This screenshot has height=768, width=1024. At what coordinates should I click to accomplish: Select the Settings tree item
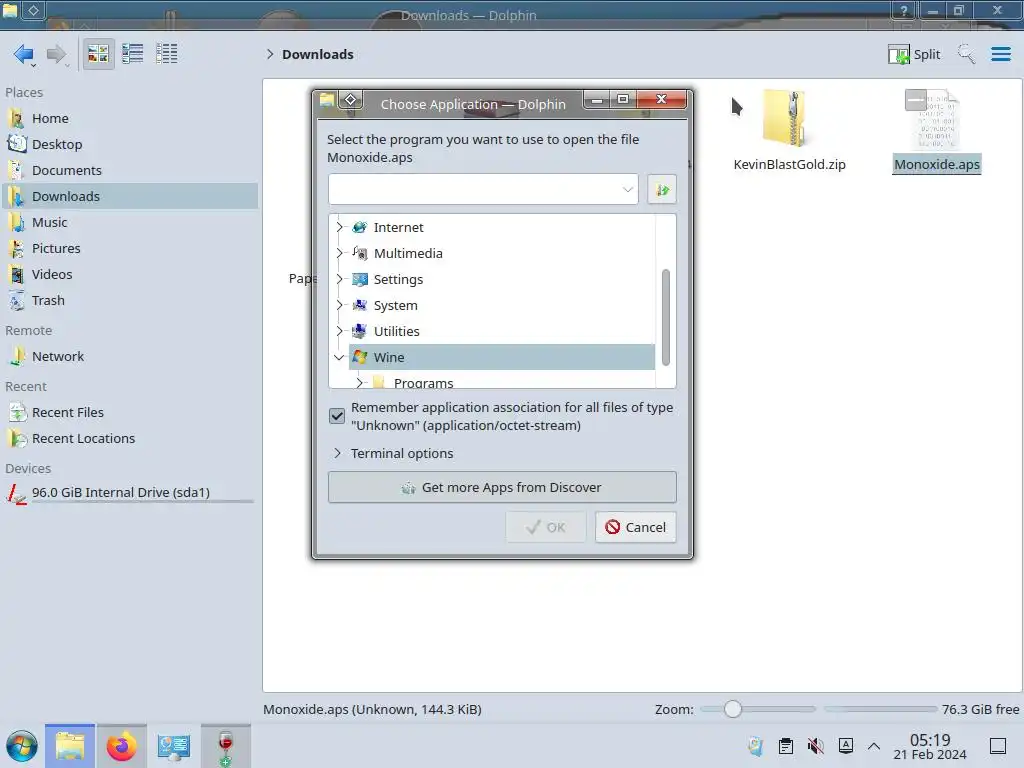pos(502,280)
